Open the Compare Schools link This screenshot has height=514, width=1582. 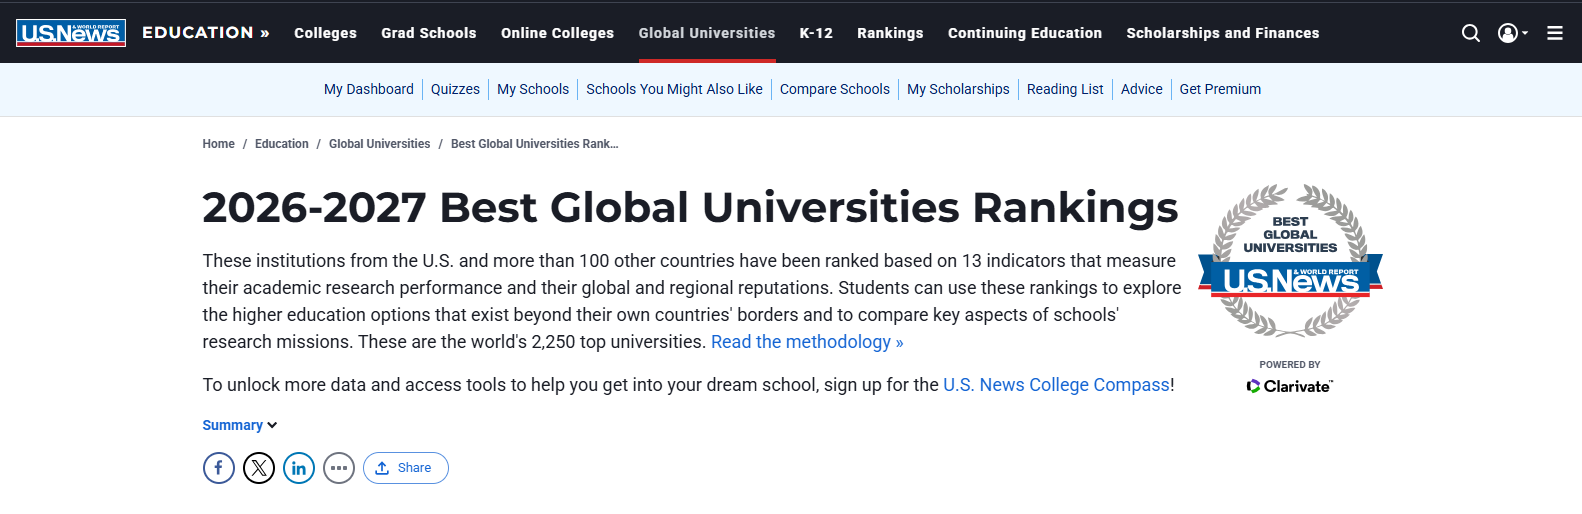[835, 89]
